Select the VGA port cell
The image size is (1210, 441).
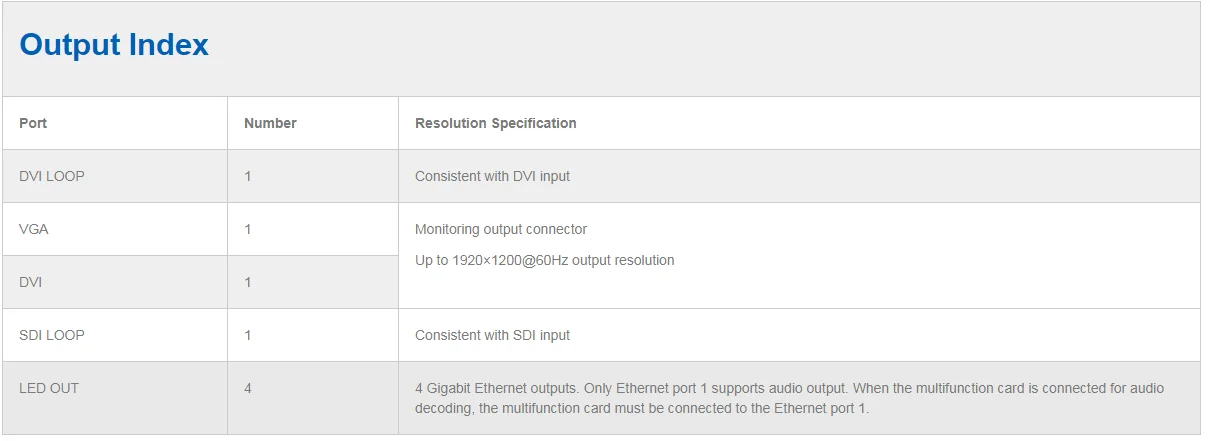pos(34,229)
